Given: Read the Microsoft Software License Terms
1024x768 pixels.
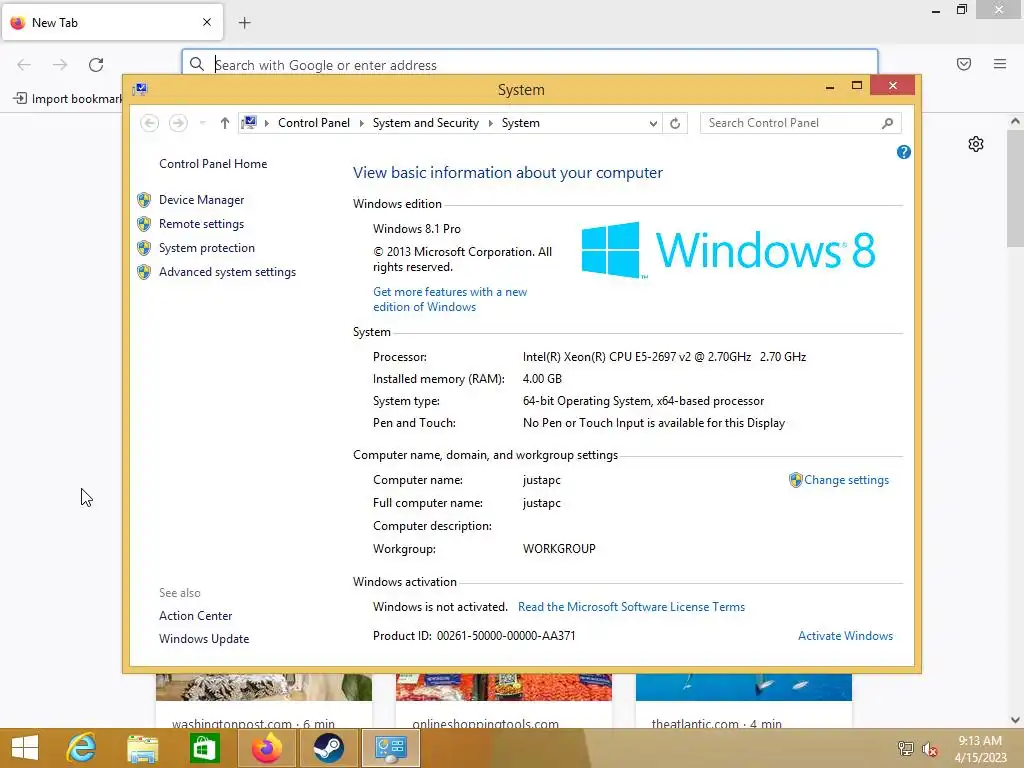Looking at the screenshot, I should click(x=631, y=607).
